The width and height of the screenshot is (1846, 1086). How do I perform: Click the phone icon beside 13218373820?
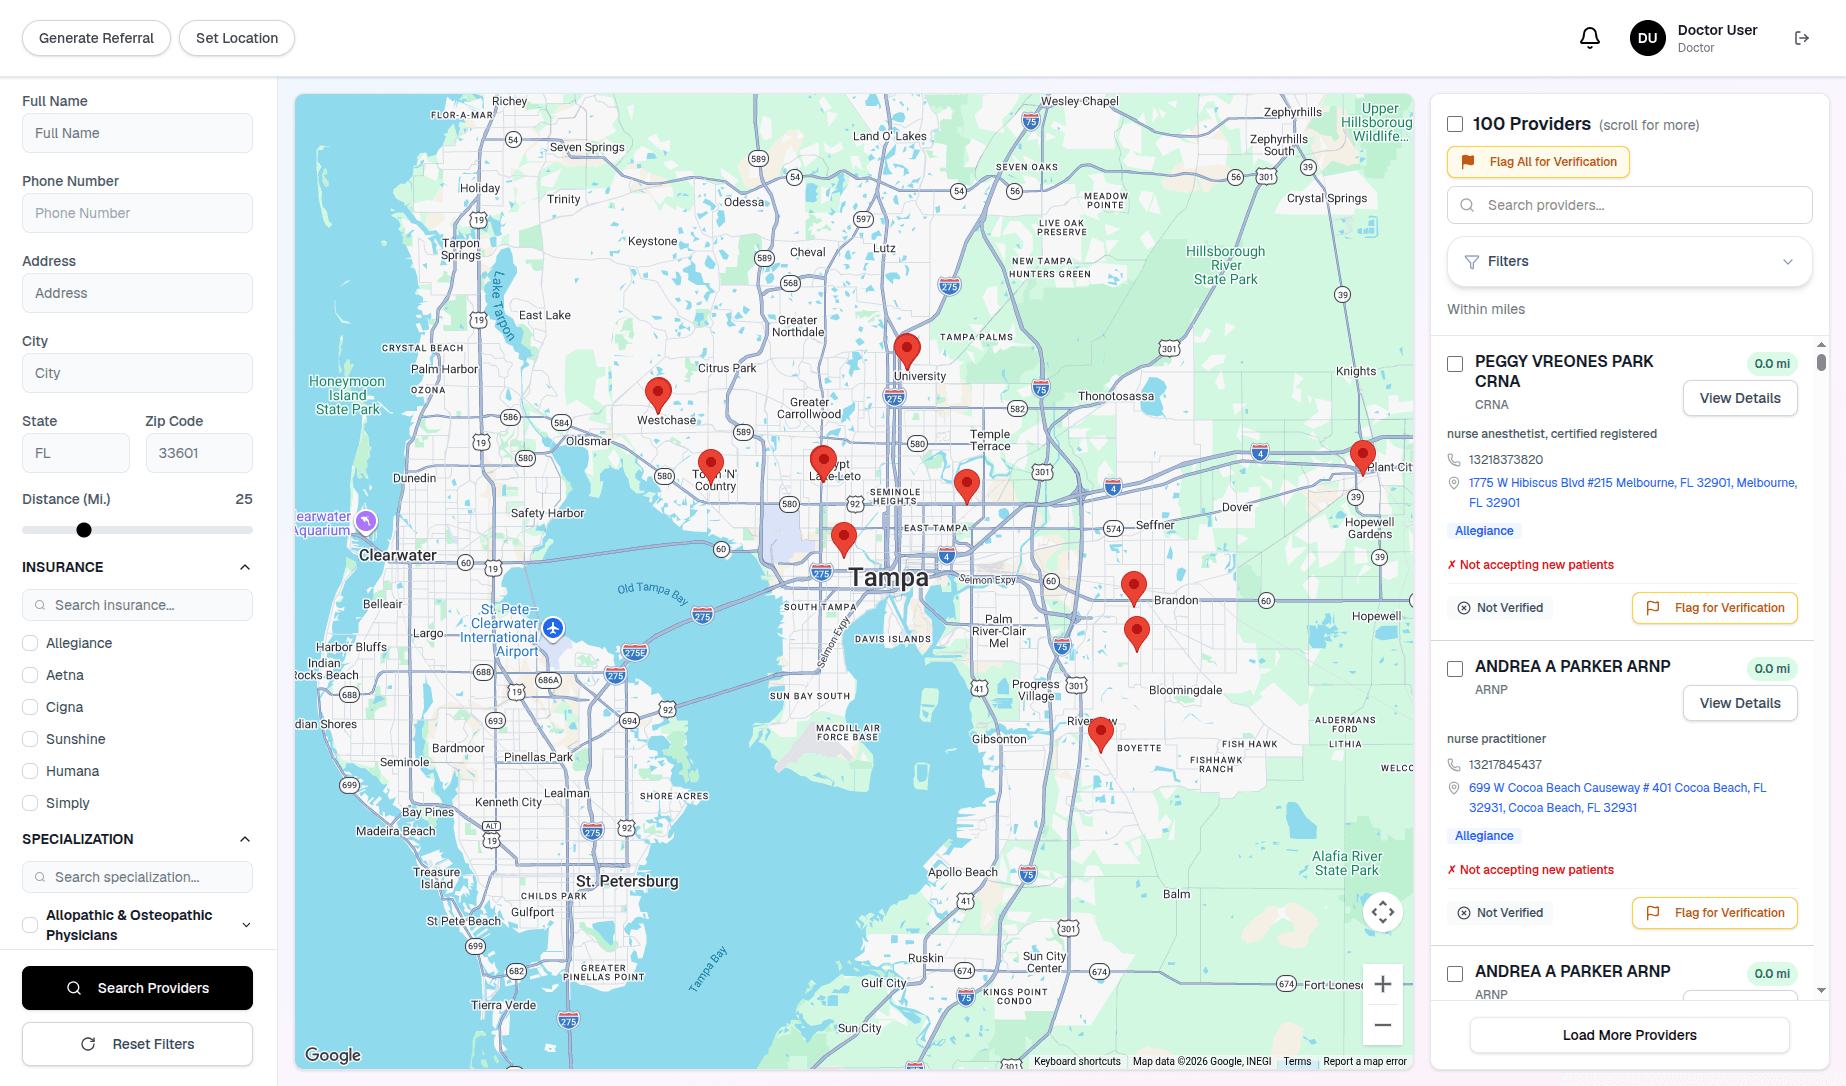(1454, 460)
